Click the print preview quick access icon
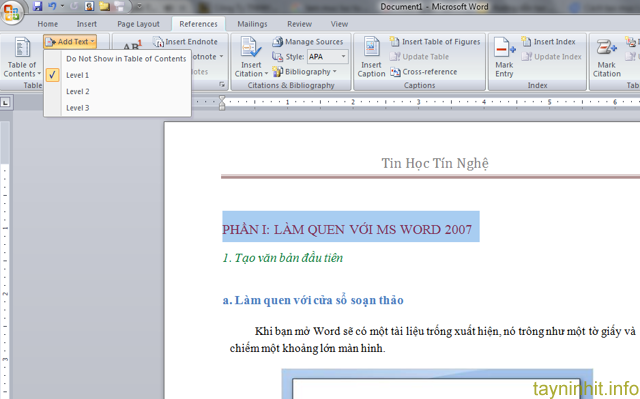The width and height of the screenshot is (640, 399). tap(89, 6)
